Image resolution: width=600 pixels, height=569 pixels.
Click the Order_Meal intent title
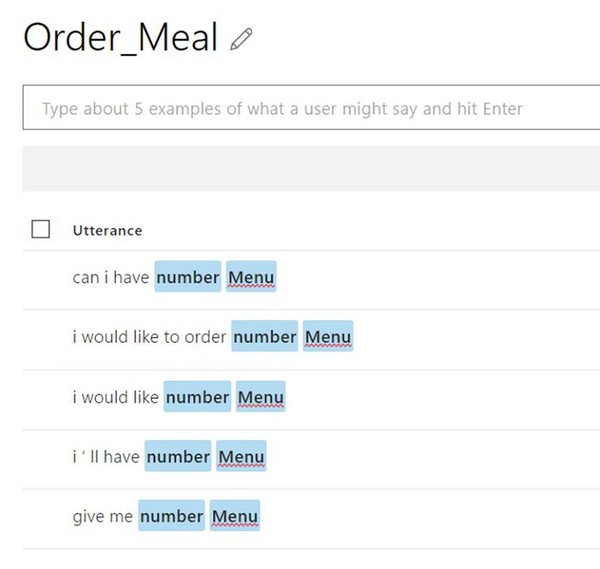point(120,38)
